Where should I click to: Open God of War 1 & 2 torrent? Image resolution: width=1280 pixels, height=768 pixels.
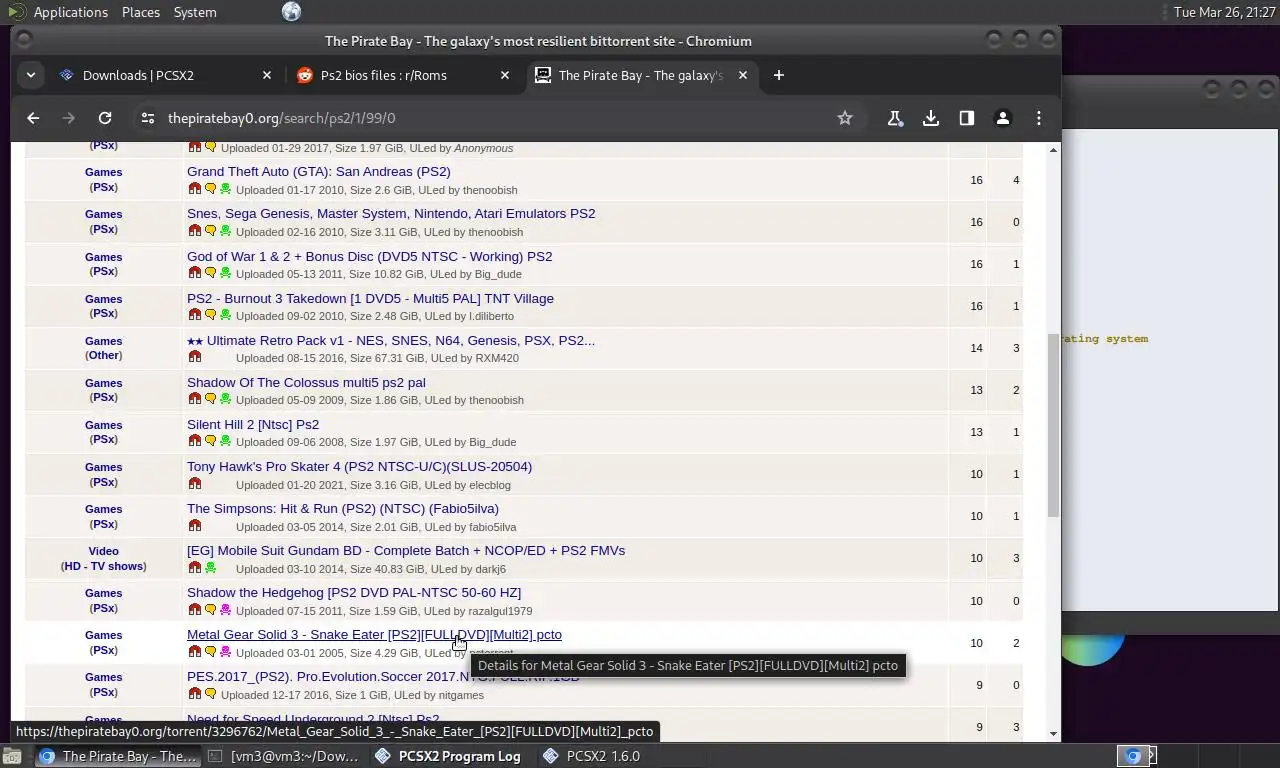370,256
